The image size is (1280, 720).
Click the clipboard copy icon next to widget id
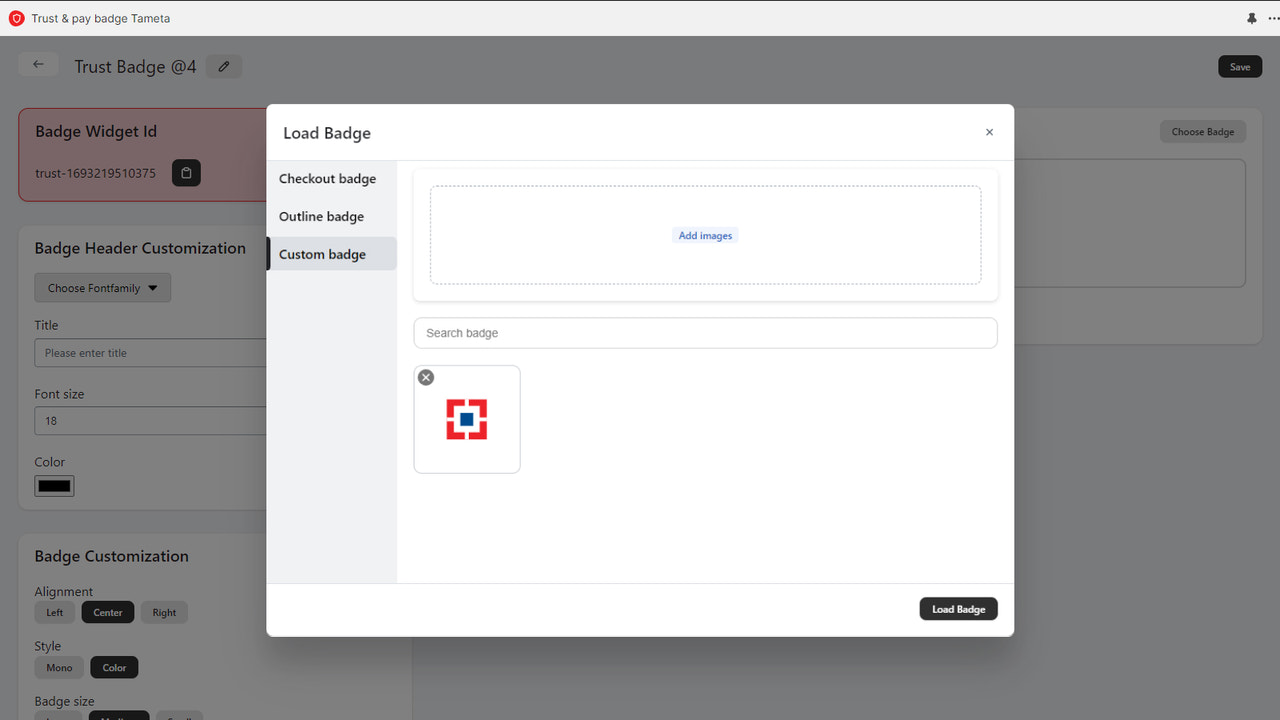click(x=186, y=172)
